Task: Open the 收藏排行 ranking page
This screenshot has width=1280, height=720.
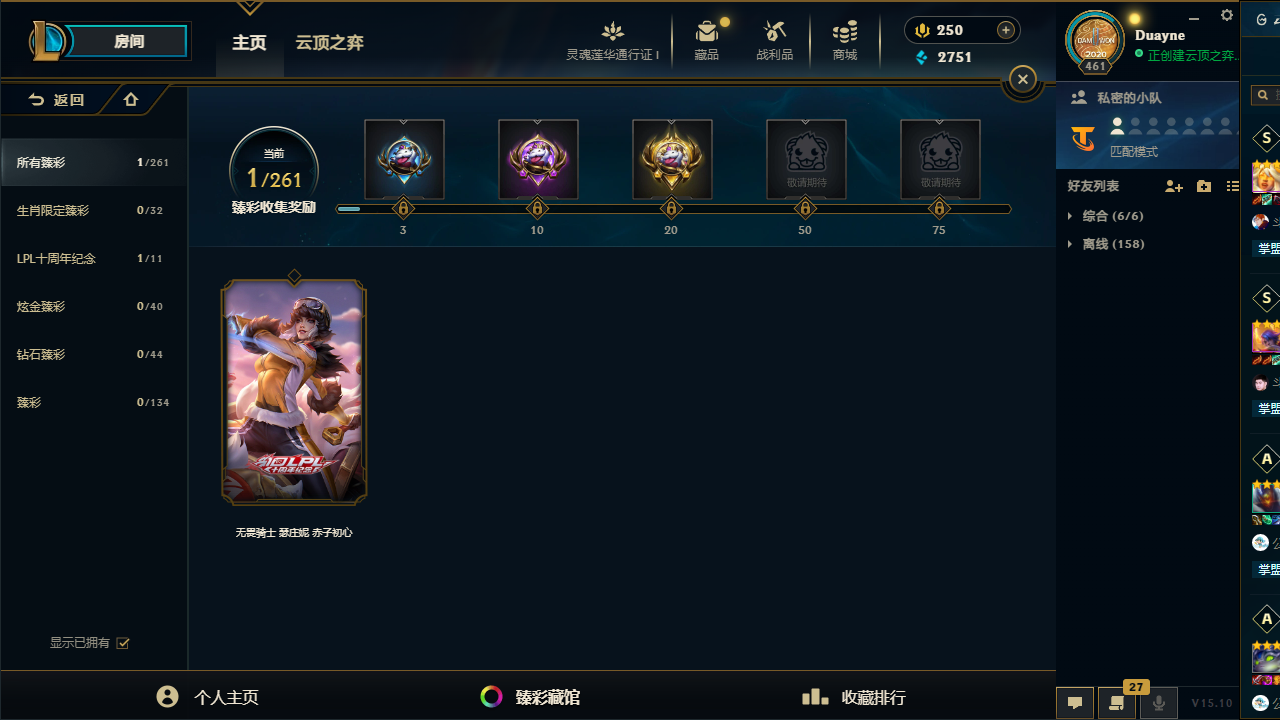Action: pyautogui.click(x=854, y=697)
